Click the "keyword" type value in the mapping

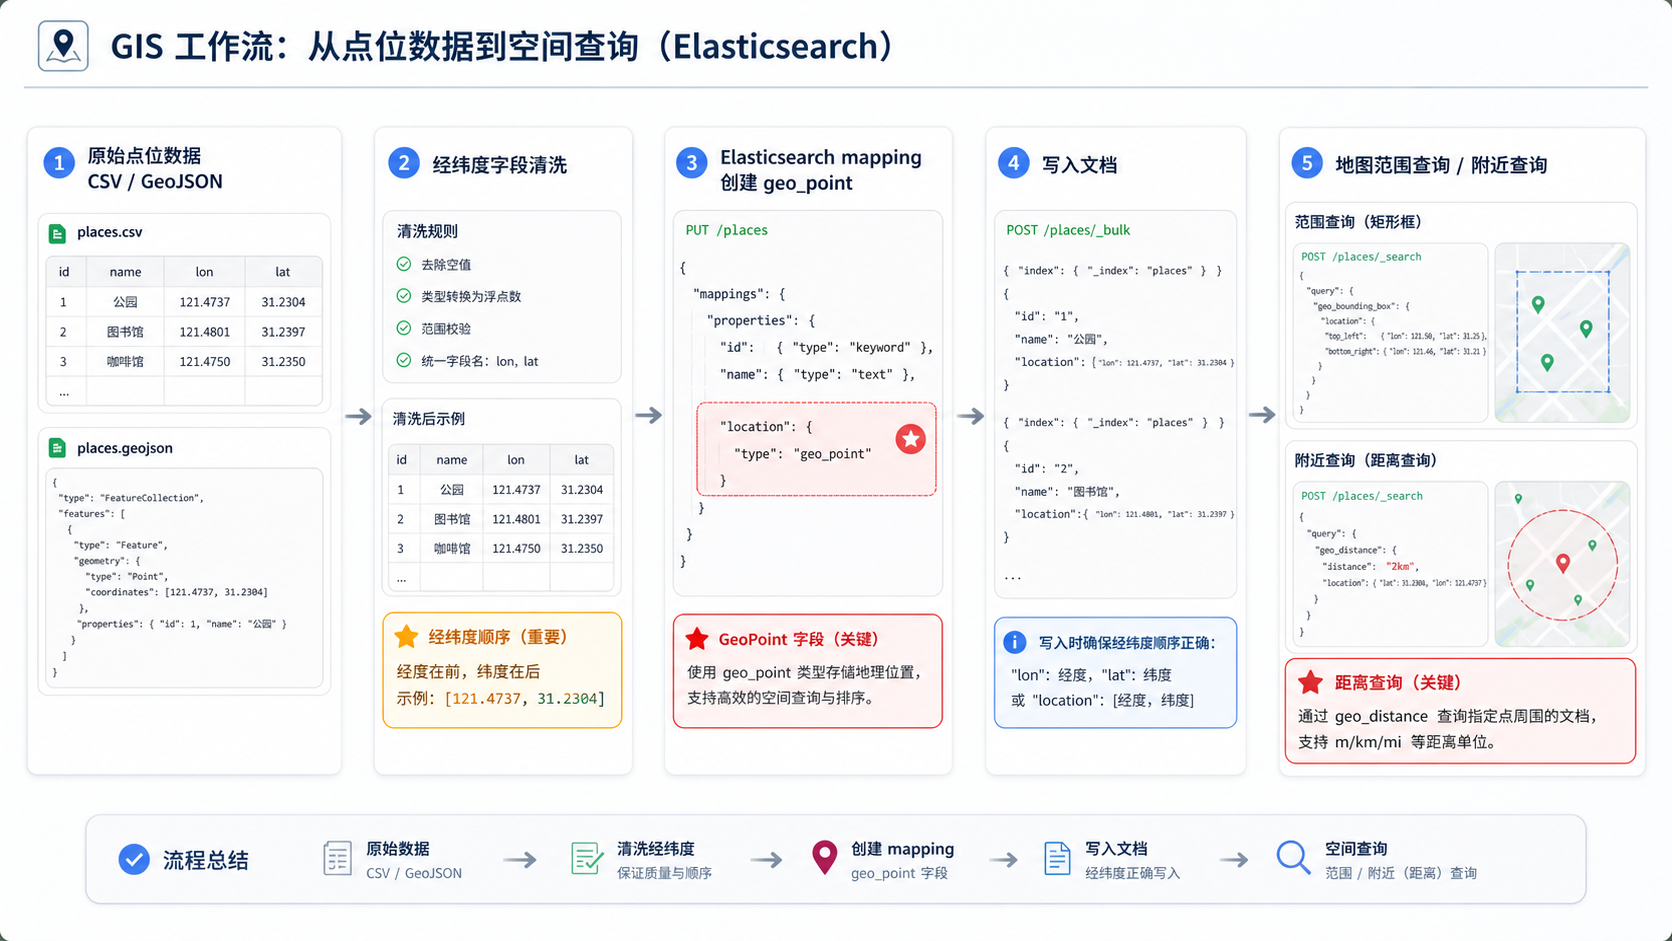pyautogui.click(x=880, y=348)
